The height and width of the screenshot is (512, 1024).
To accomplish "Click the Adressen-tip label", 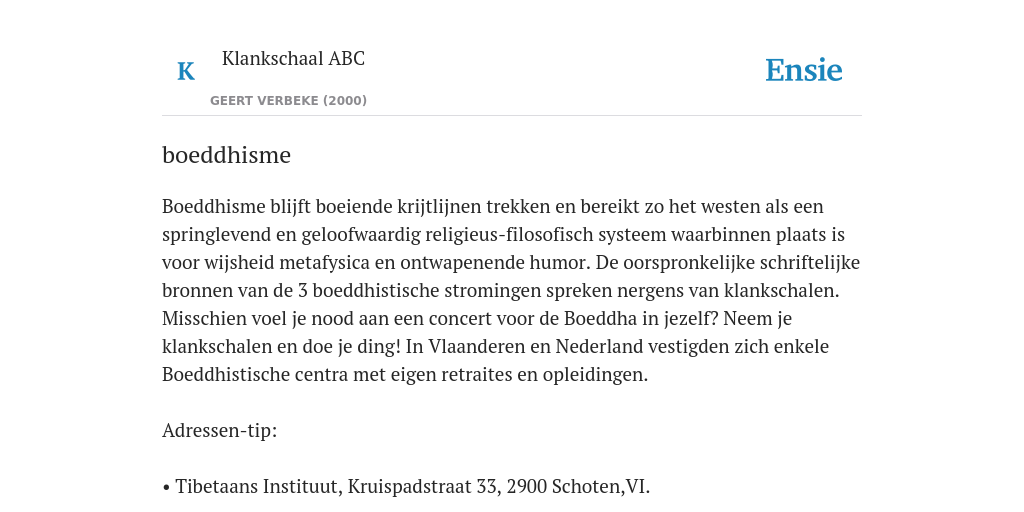I will [219, 431].
